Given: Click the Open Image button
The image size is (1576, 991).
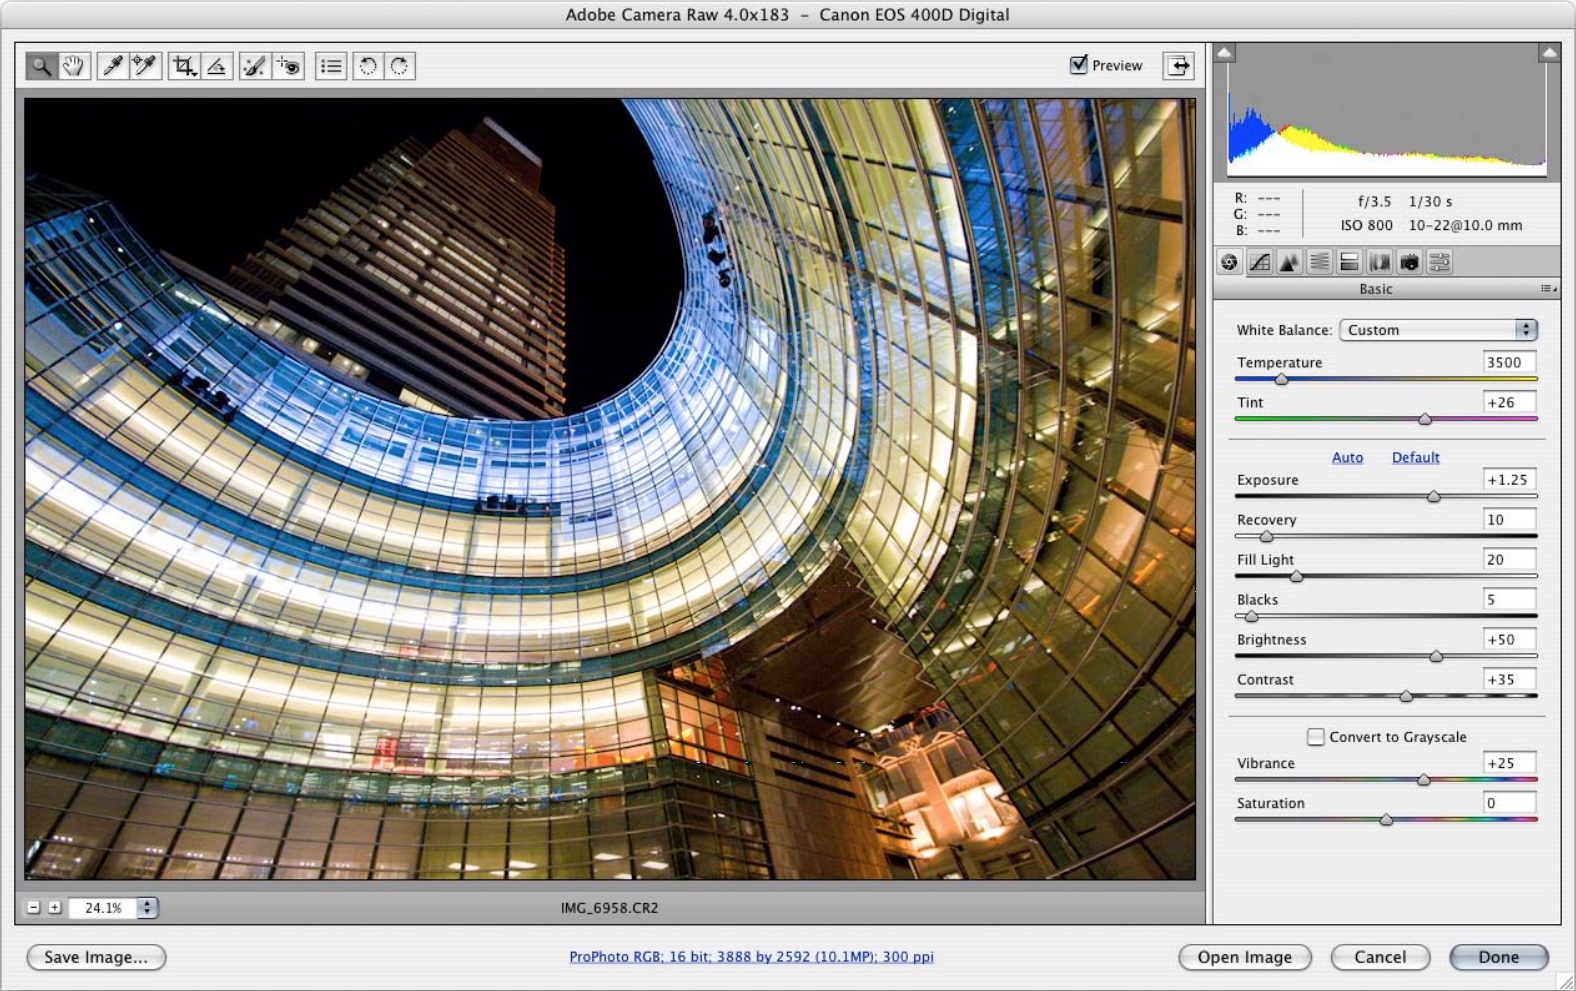Looking at the screenshot, I should (x=1245, y=957).
